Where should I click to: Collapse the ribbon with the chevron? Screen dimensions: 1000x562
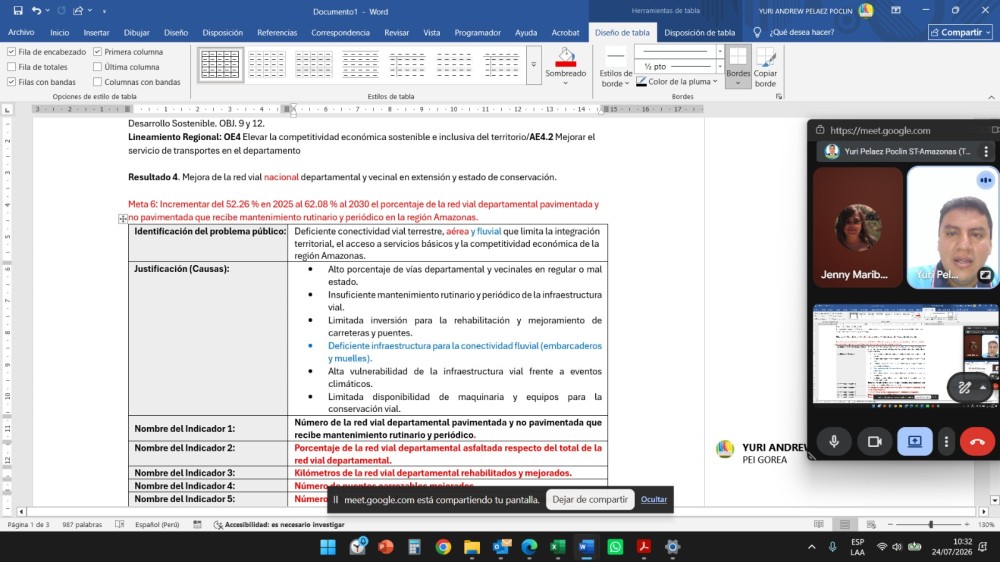991,97
